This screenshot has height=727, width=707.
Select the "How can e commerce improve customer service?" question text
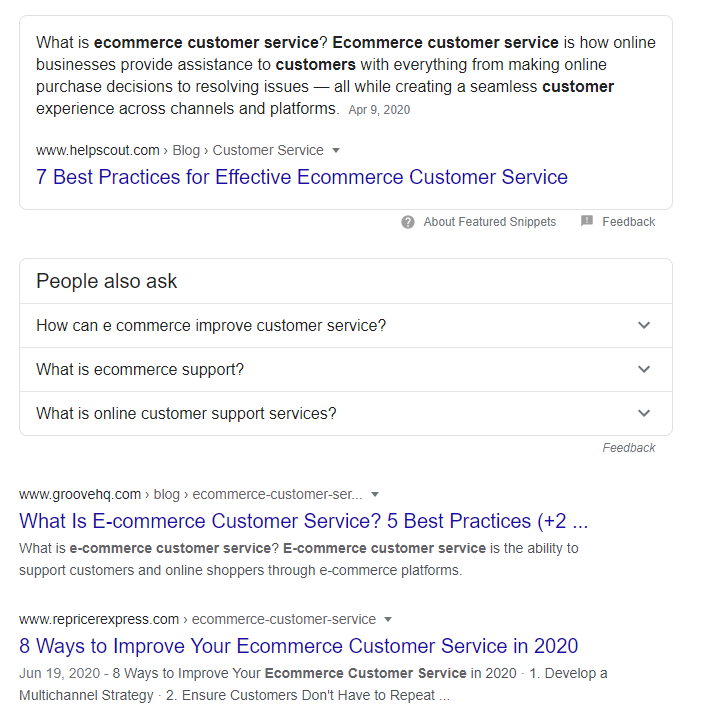coord(211,325)
